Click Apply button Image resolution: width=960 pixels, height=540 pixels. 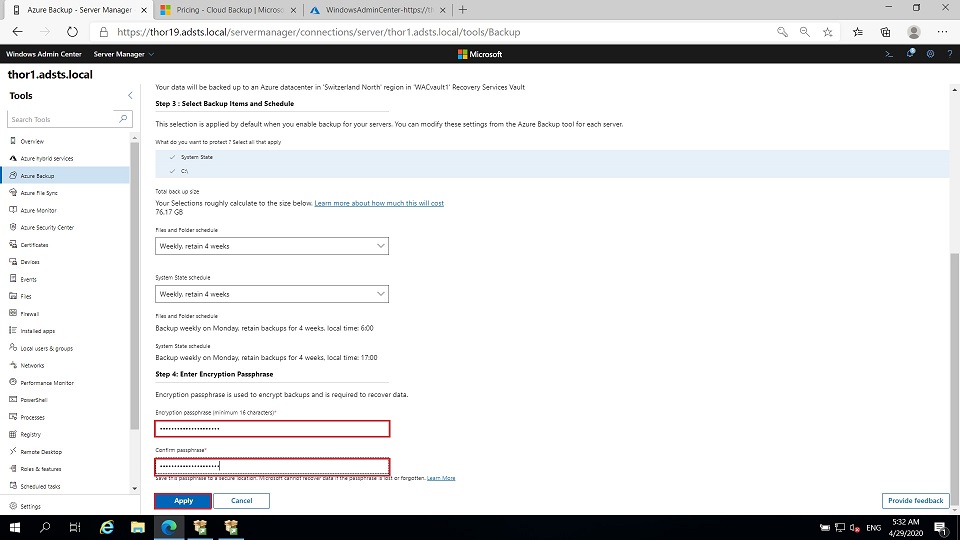pyautogui.click(x=183, y=501)
